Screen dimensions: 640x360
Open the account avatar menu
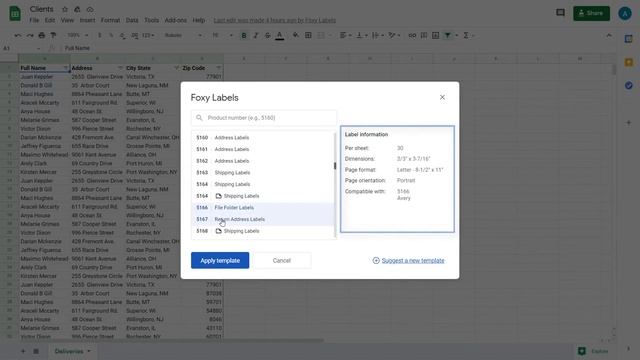coord(624,13)
